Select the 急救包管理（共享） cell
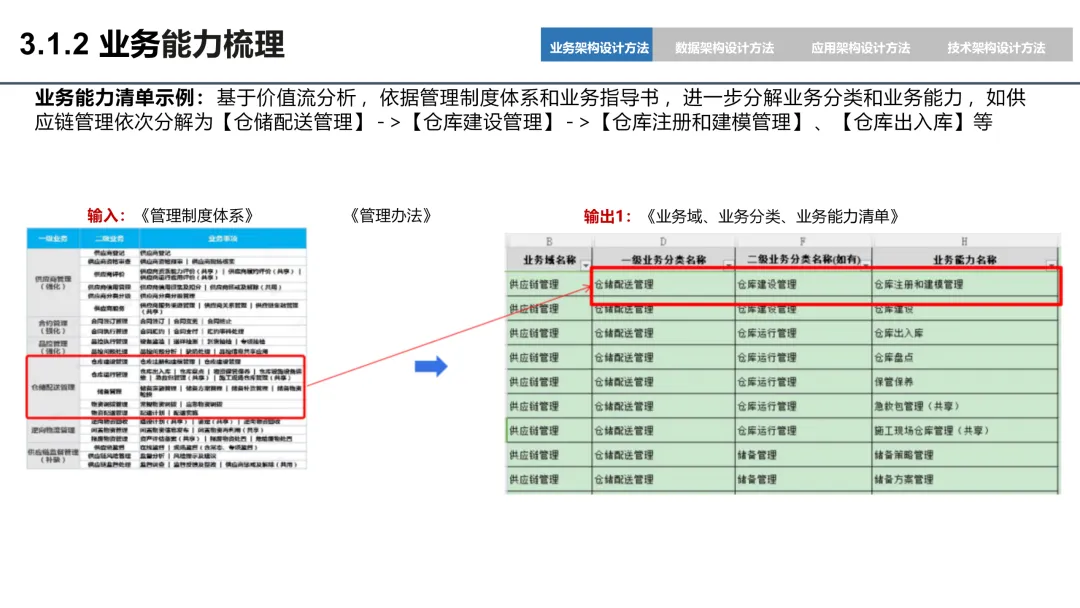 964,406
